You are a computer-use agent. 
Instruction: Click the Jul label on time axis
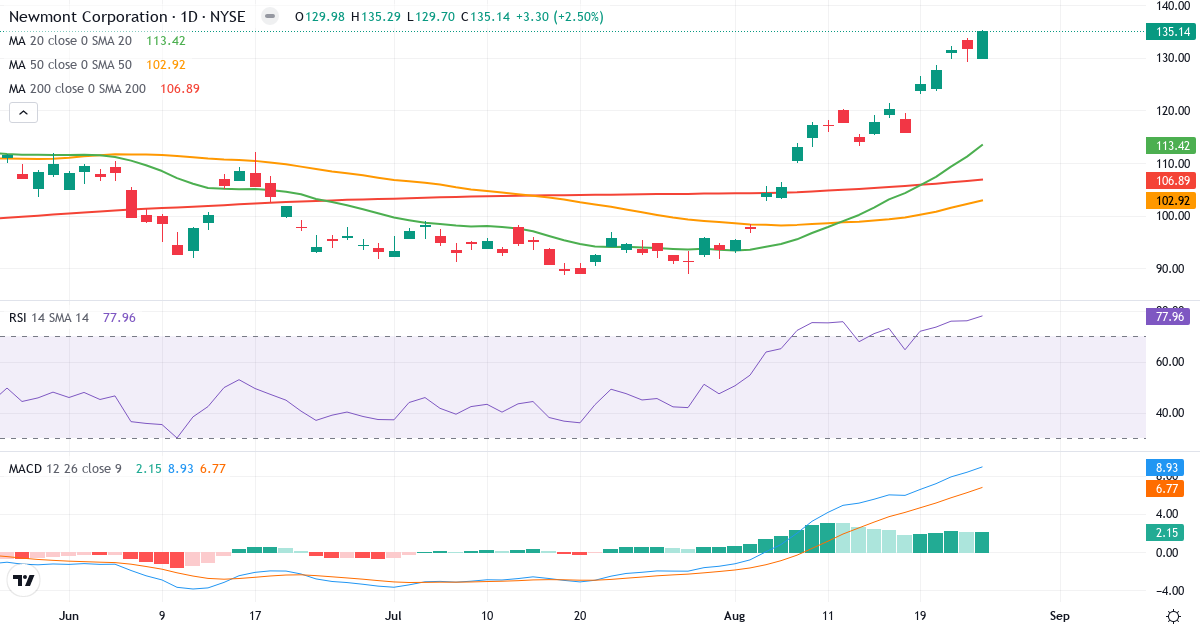click(394, 616)
